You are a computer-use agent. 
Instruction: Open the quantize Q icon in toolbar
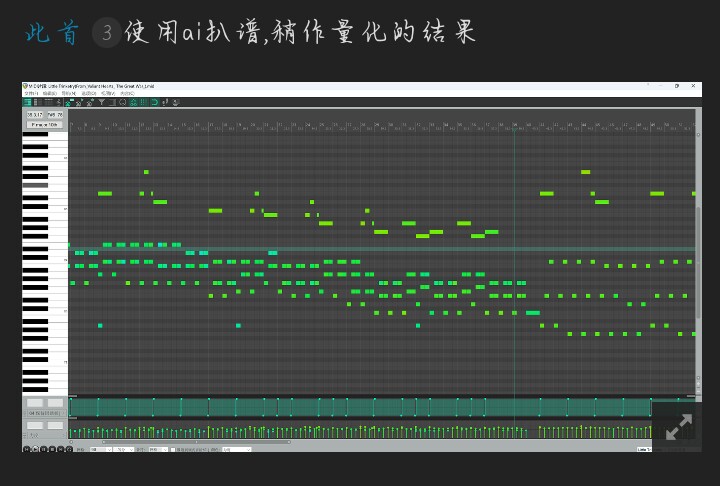123,102
